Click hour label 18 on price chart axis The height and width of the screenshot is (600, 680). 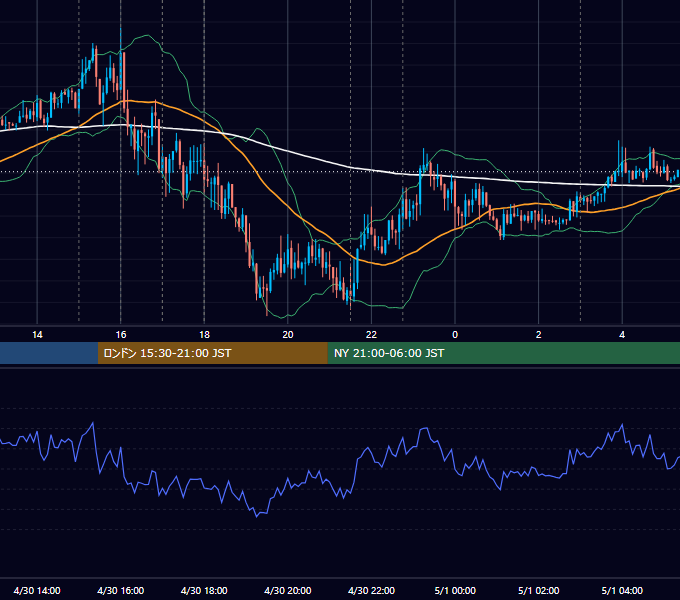pos(204,335)
